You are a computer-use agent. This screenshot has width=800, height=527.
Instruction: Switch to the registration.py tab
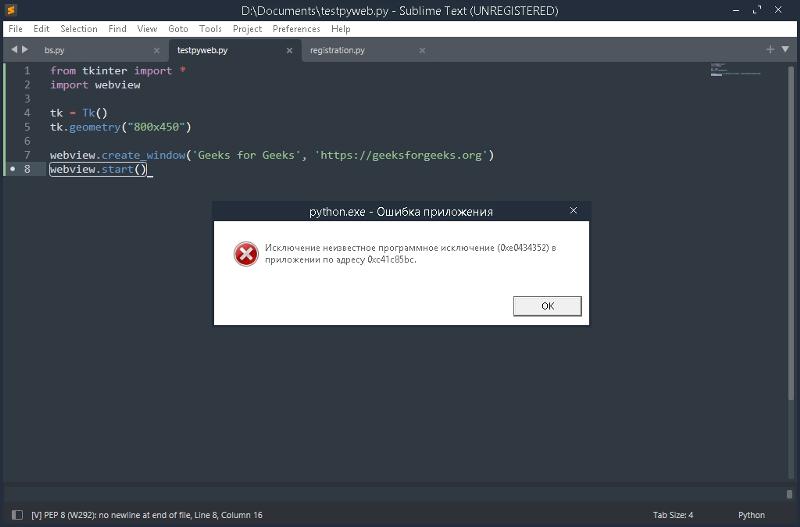pos(337,50)
